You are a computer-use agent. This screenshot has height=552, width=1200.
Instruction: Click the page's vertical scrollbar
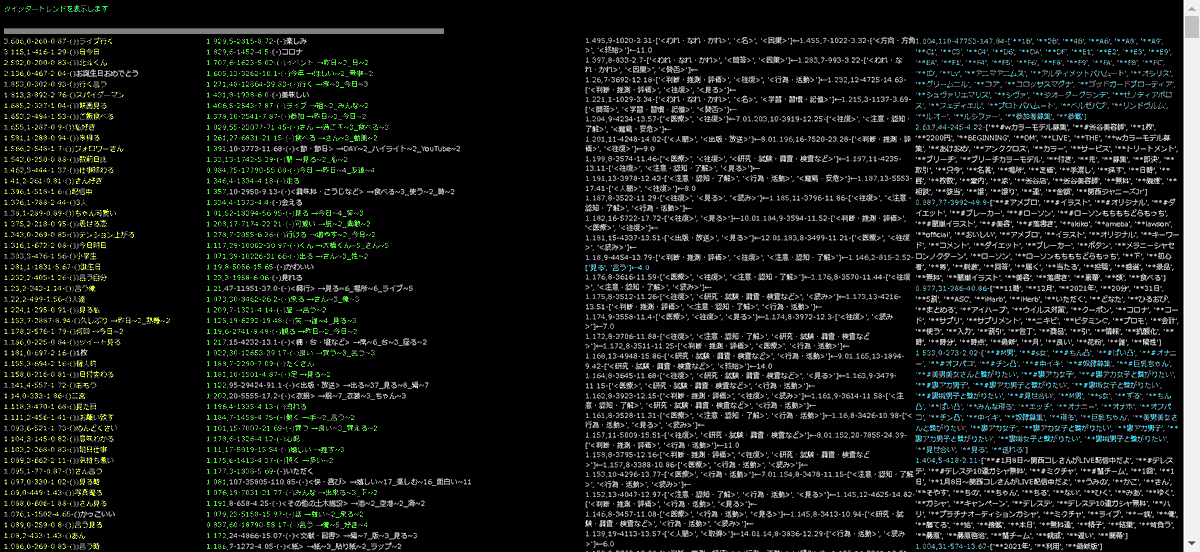point(1193,276)
